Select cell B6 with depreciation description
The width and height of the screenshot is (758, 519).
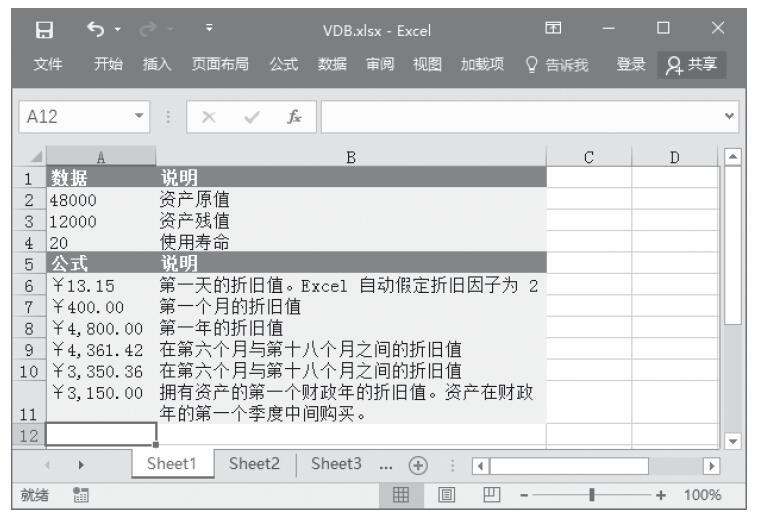pyautogui.click(x=350, y=285)
